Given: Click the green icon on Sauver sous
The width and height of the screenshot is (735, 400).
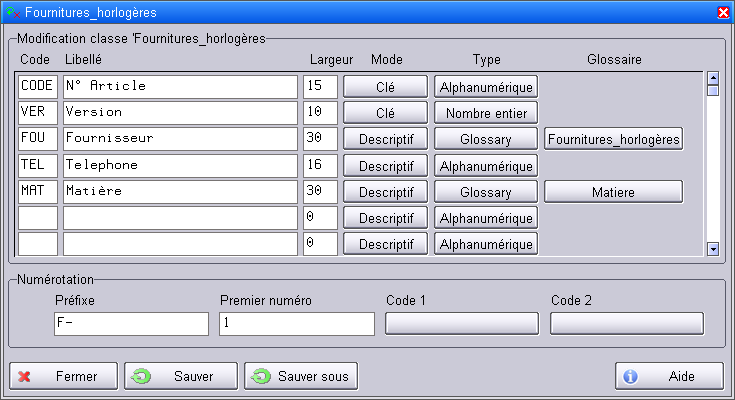Looking at the screenshot, I should (x=261, y=377).
